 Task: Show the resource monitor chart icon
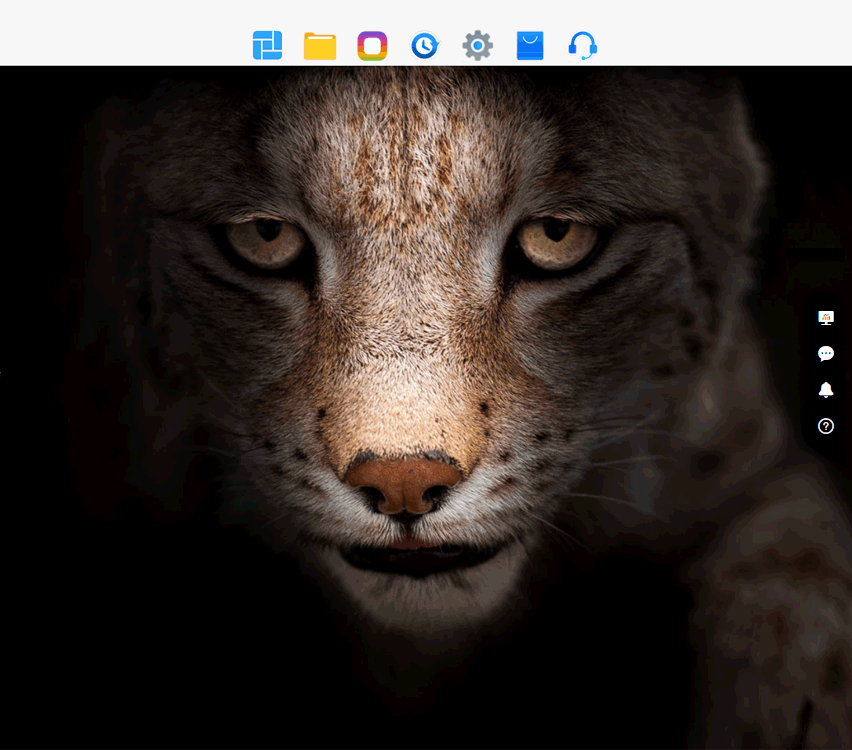tap(826, 318)
